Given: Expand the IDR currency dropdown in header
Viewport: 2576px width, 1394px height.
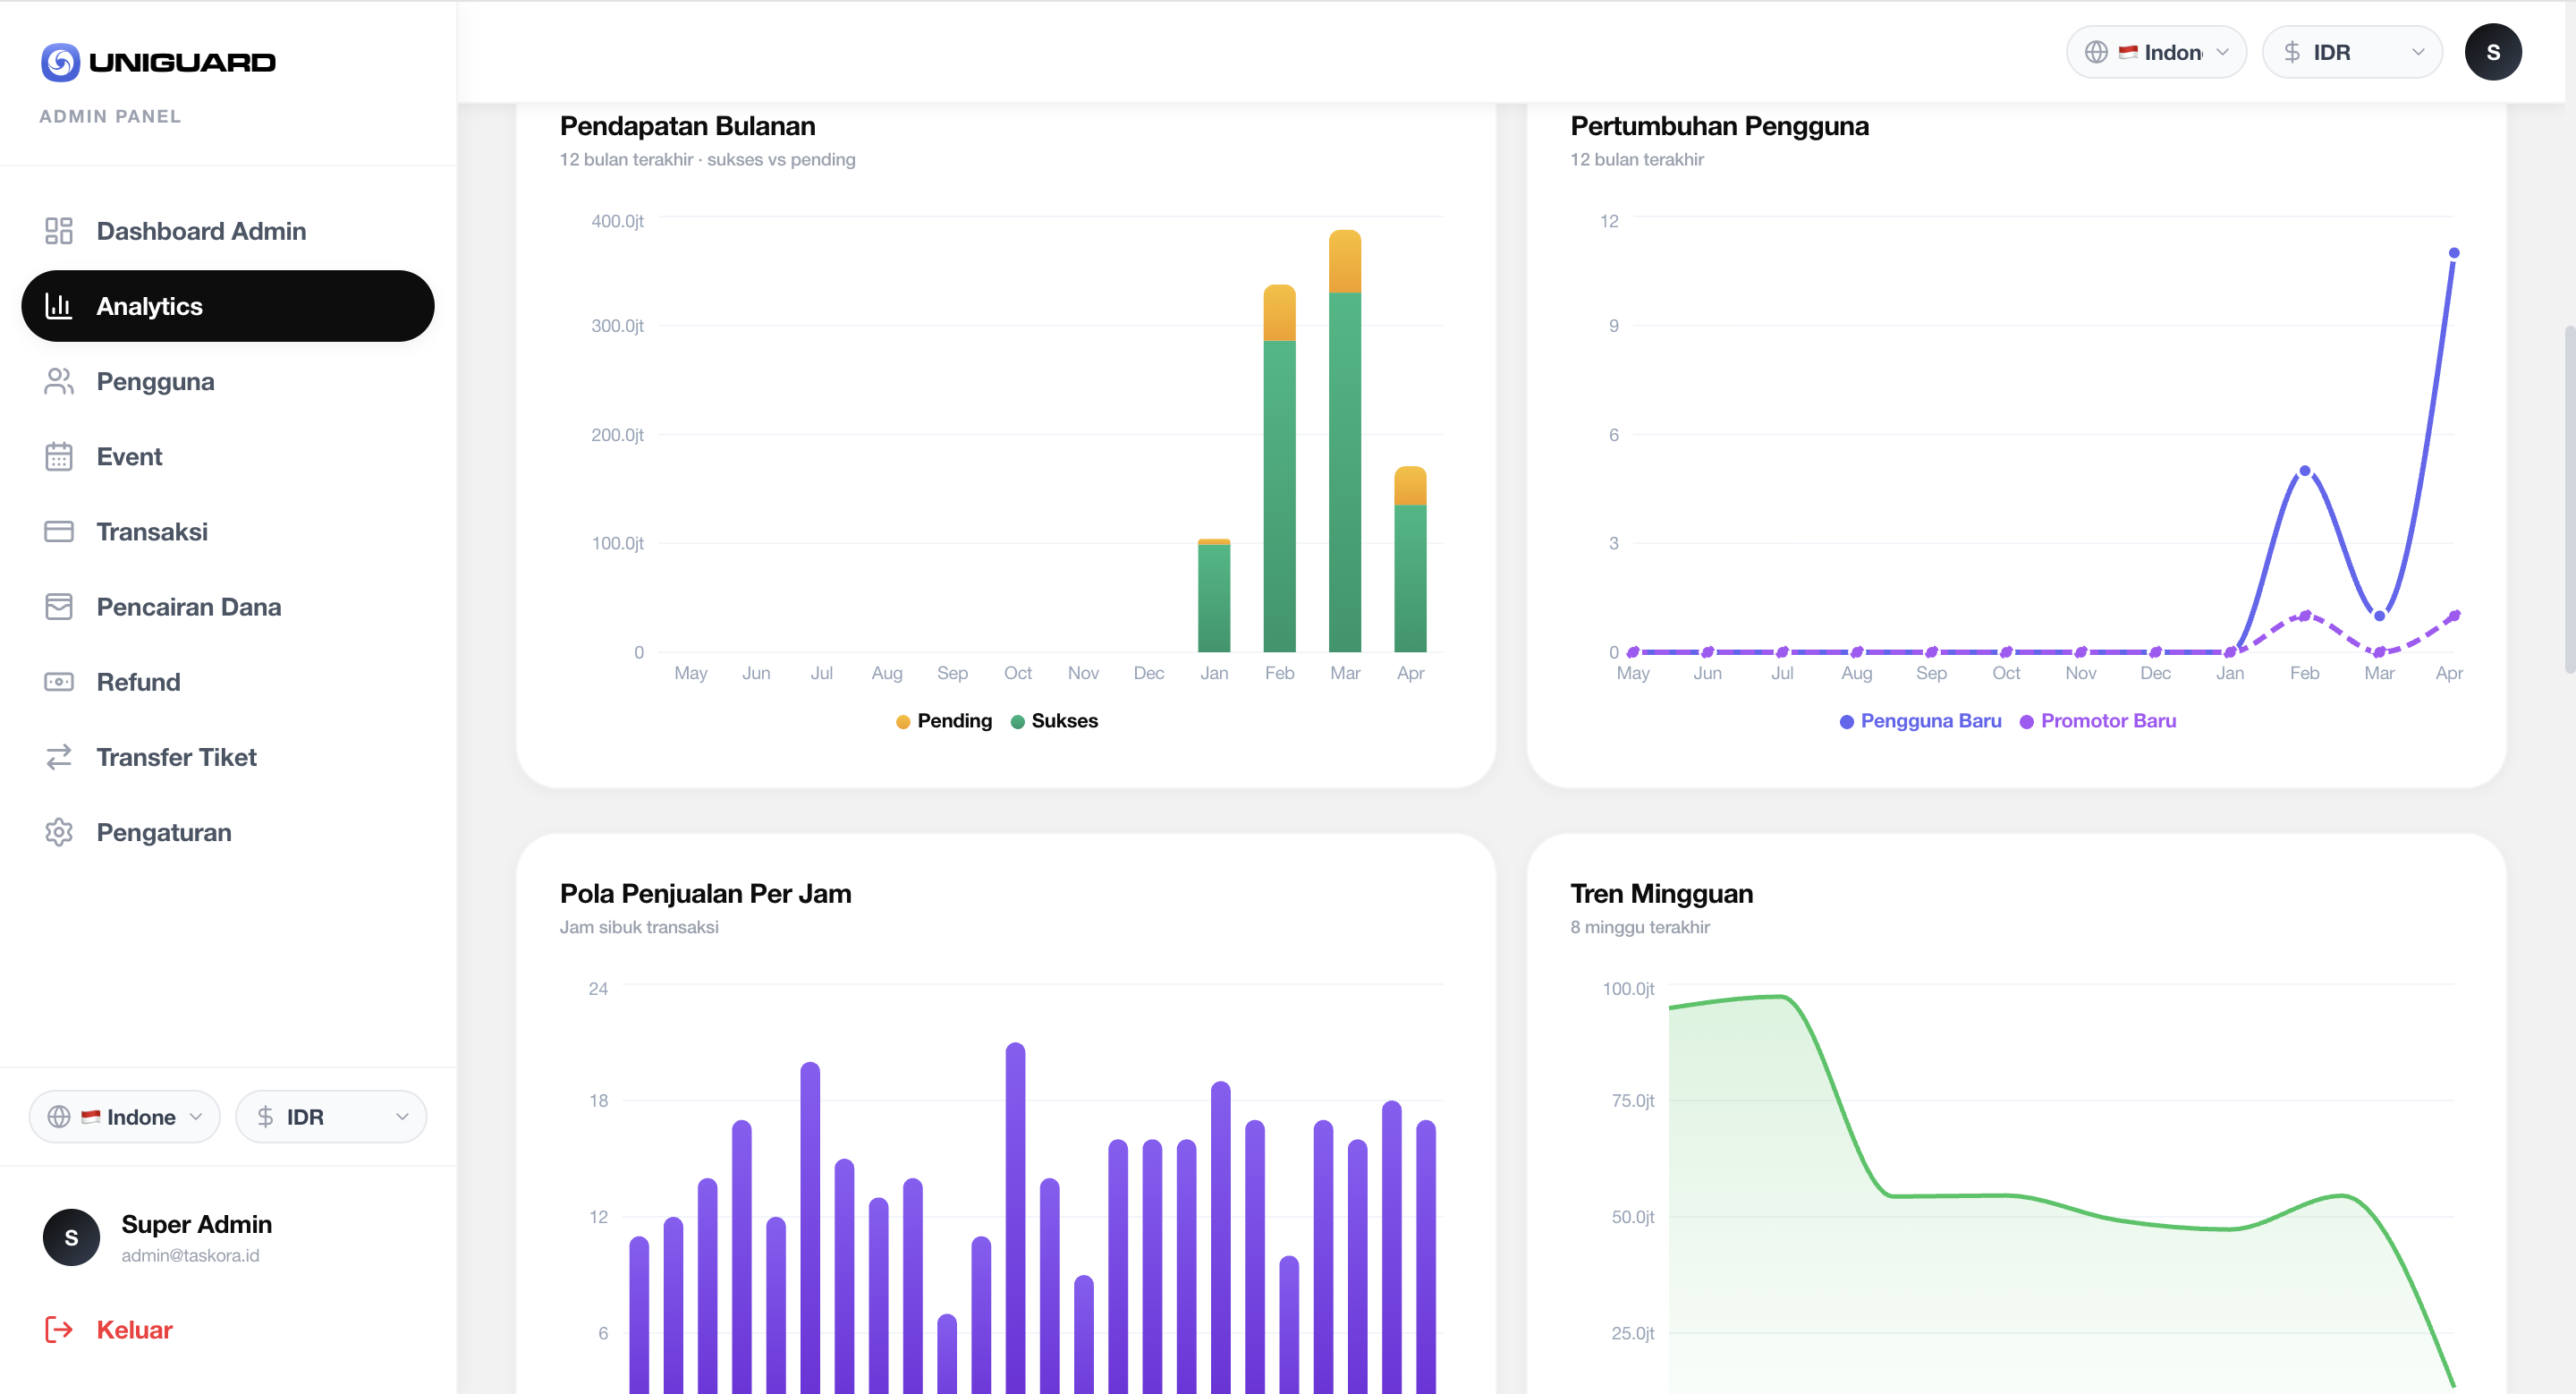Looking at the screenshot, I should [x=2352, y=51].
